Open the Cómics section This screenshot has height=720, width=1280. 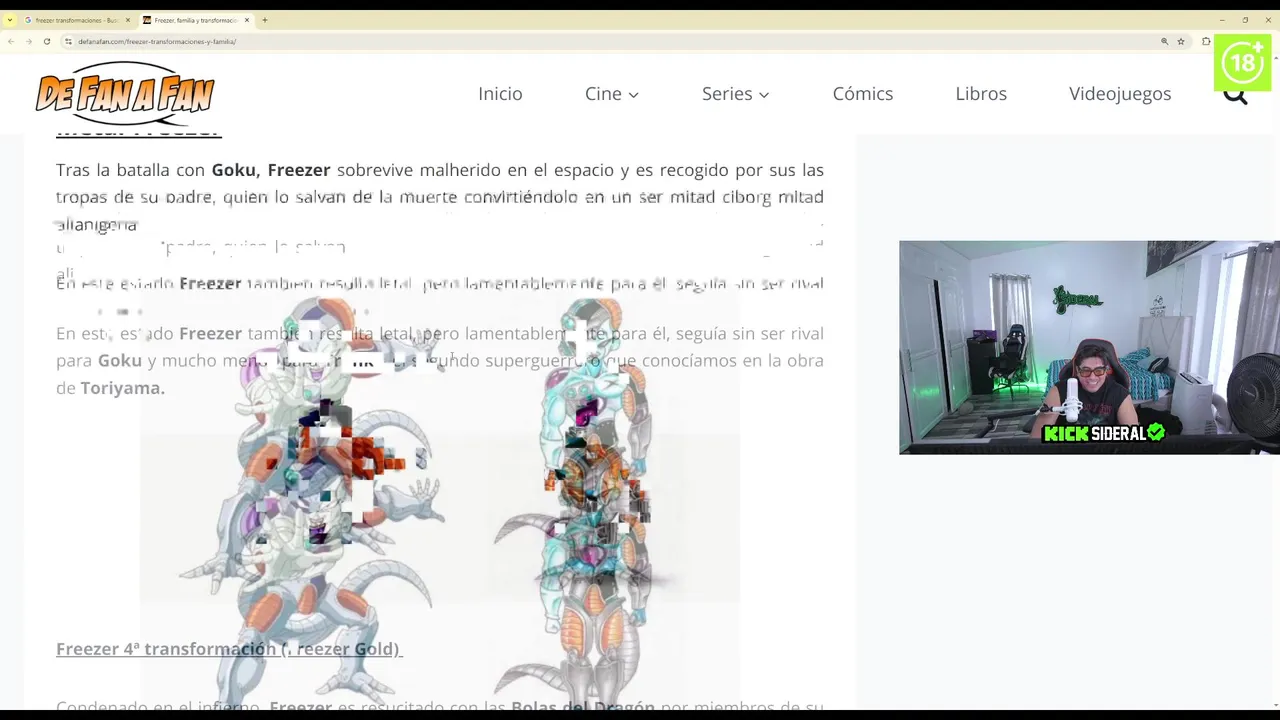click(863, 93)
